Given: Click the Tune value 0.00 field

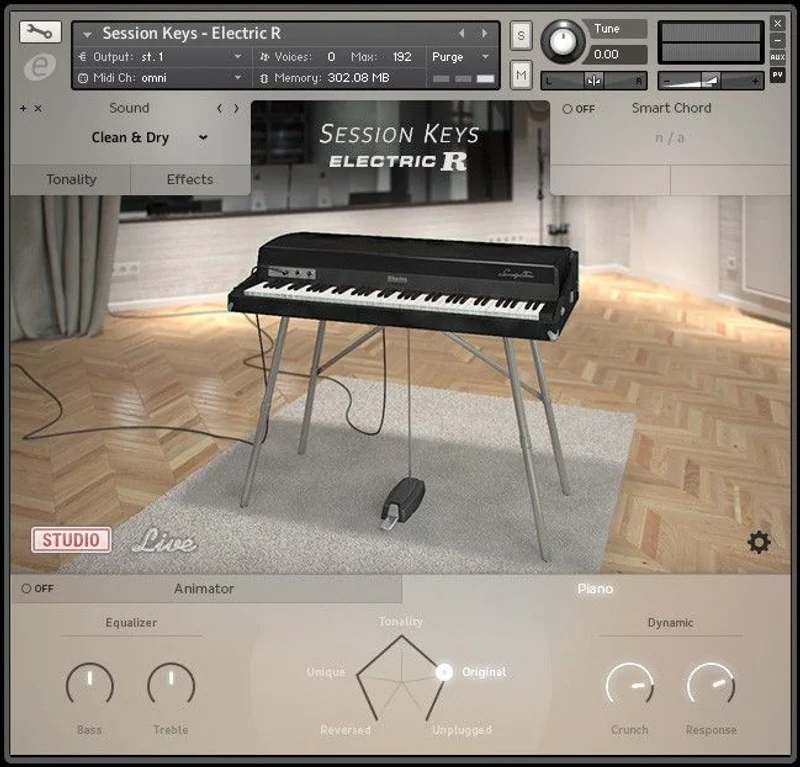Looking at the screenshot, I should pyautogui.click(x=615, y=54).
